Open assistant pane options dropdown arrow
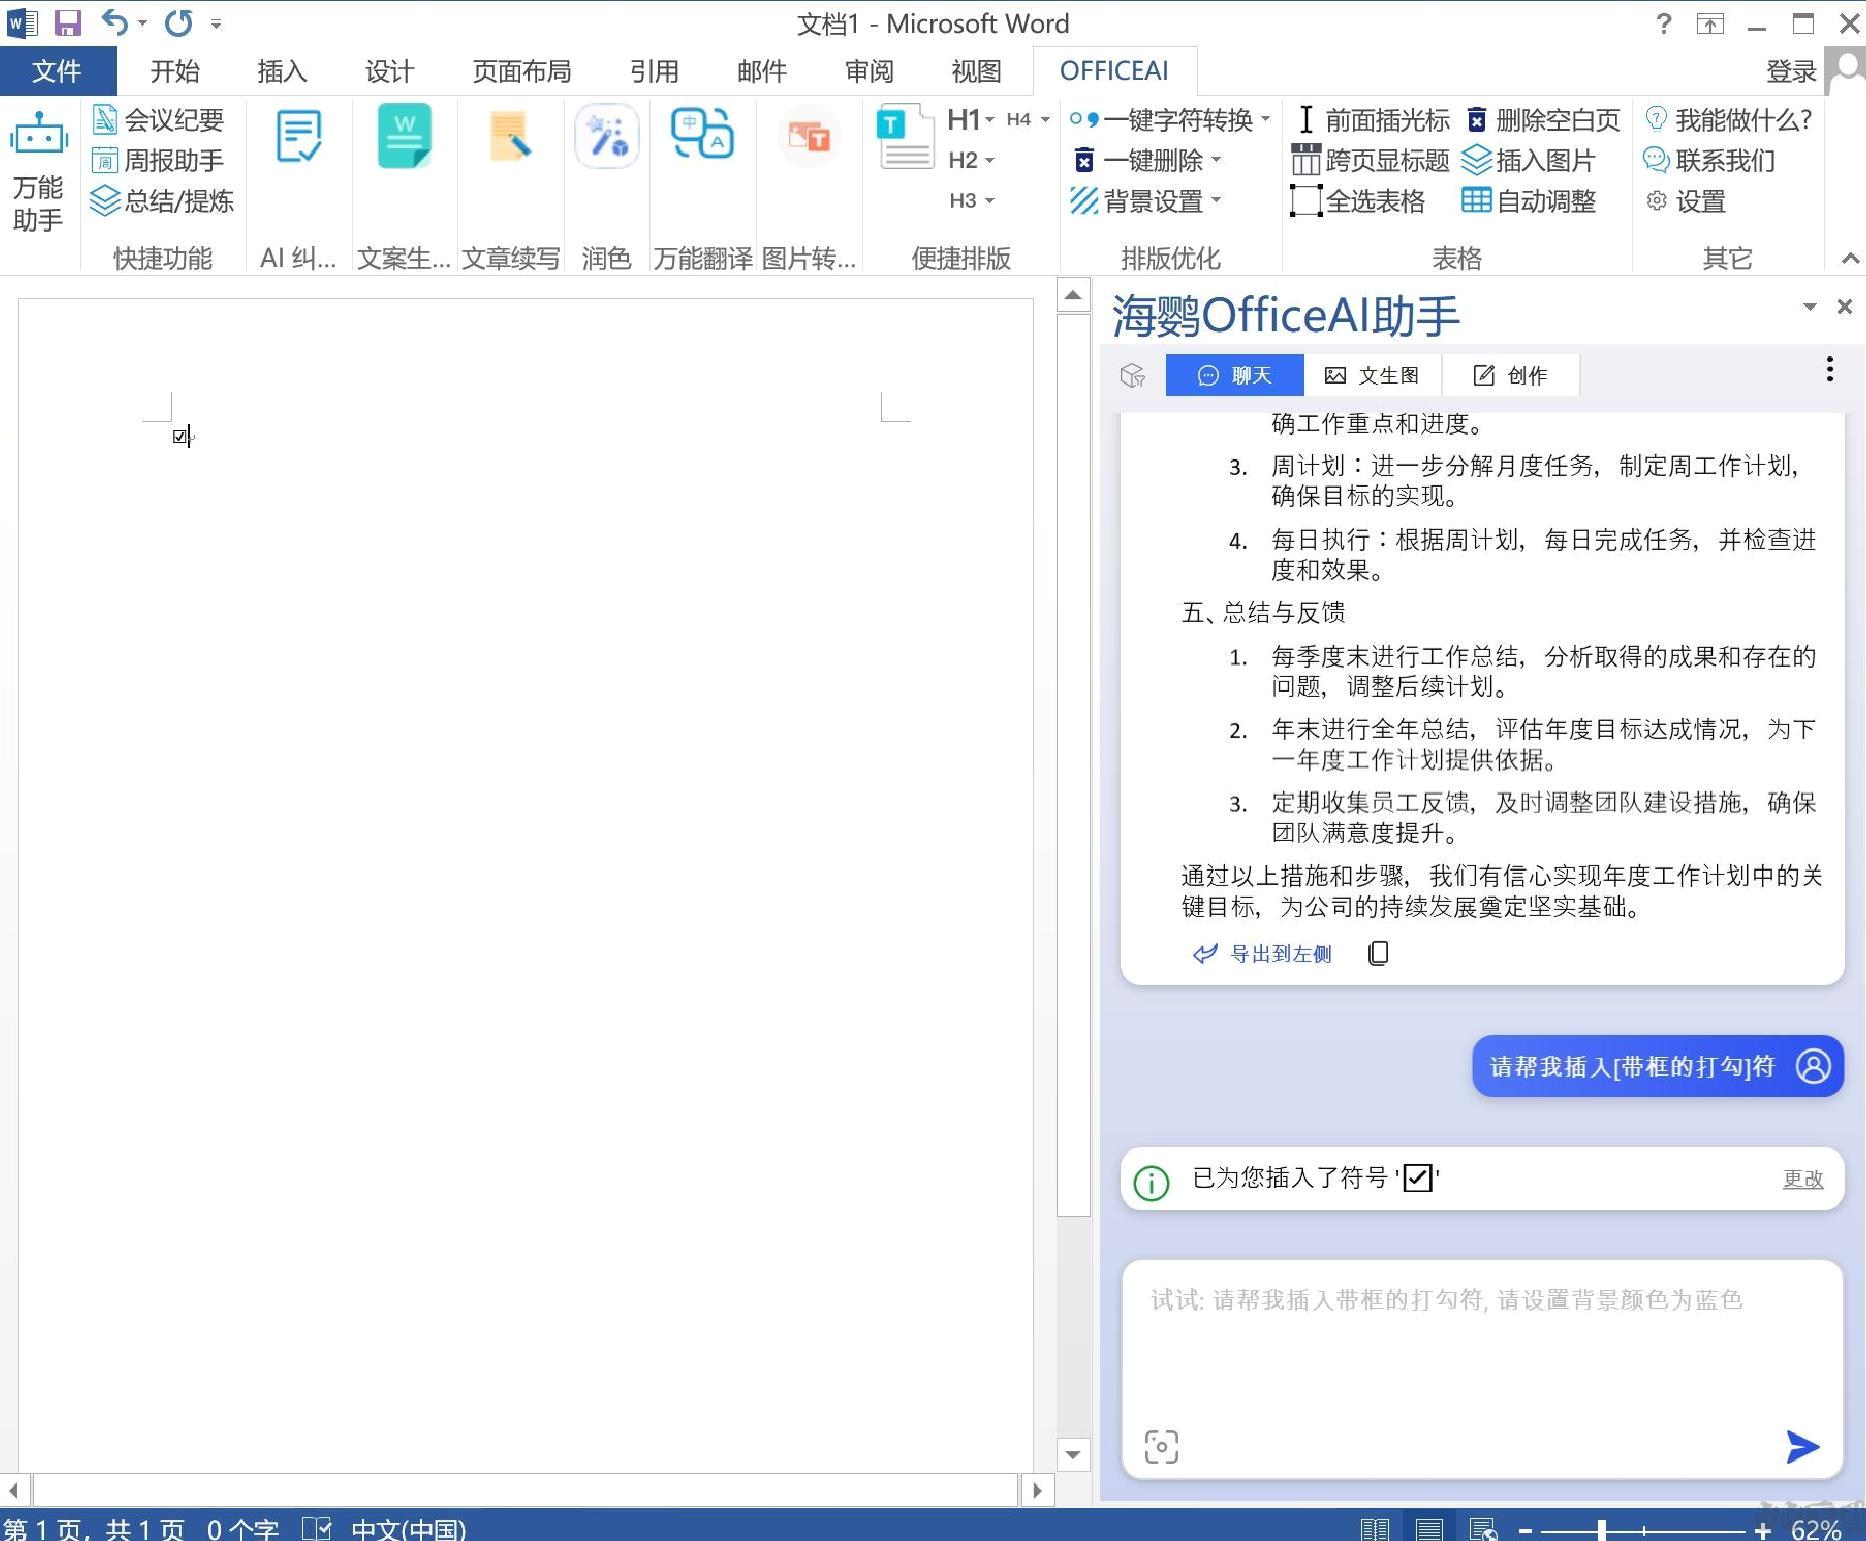 coord(1809,307)
